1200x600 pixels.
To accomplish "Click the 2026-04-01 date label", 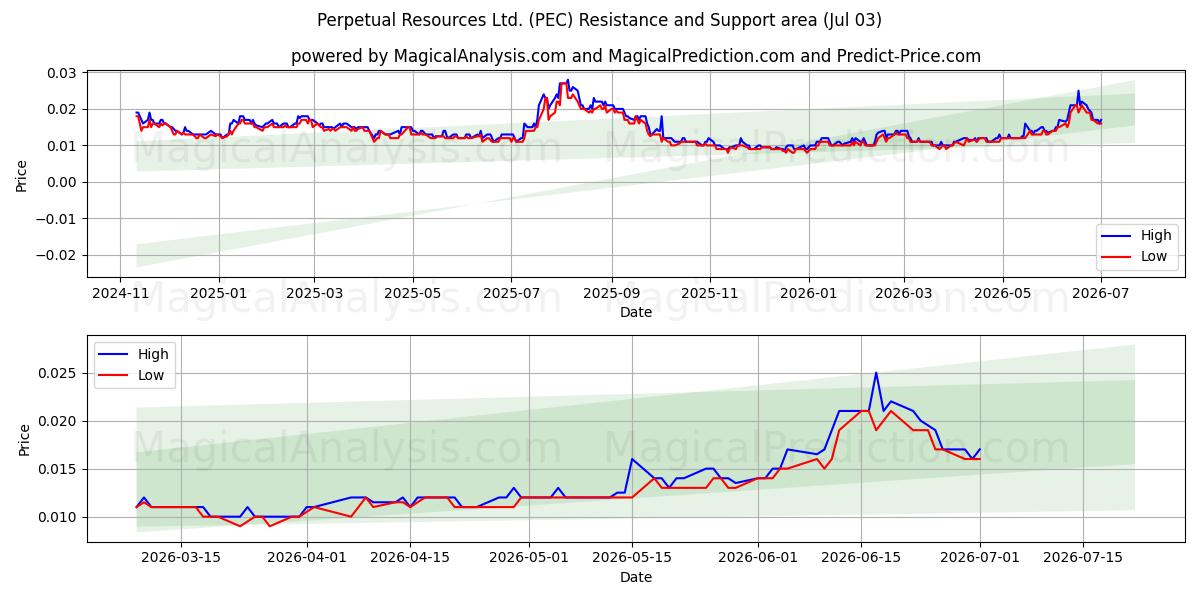I will coord(305,558).
